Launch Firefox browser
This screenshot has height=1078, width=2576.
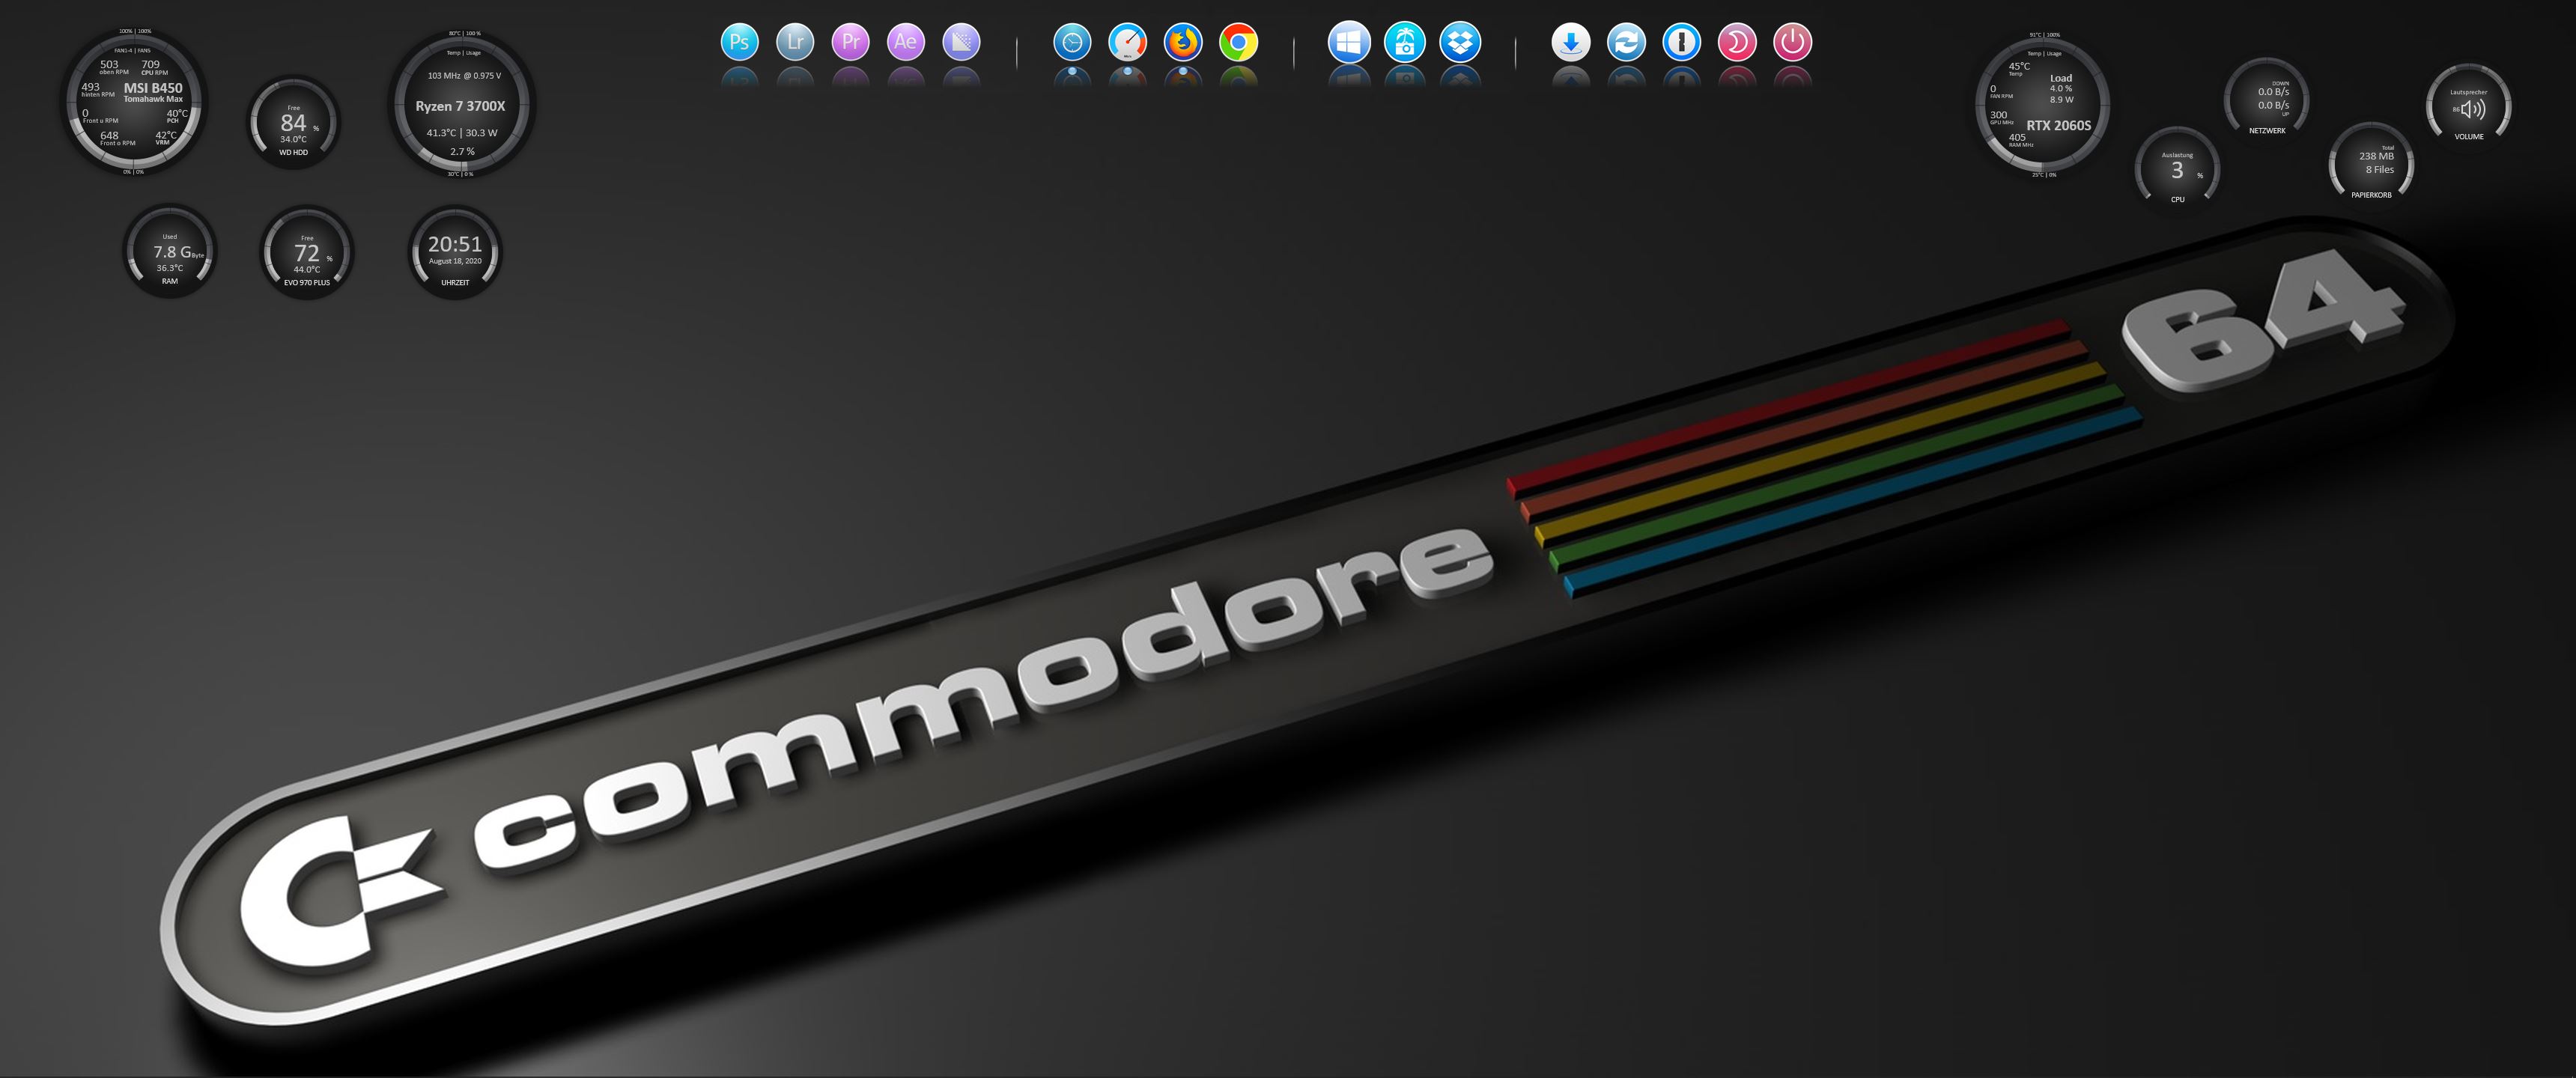1183,42
